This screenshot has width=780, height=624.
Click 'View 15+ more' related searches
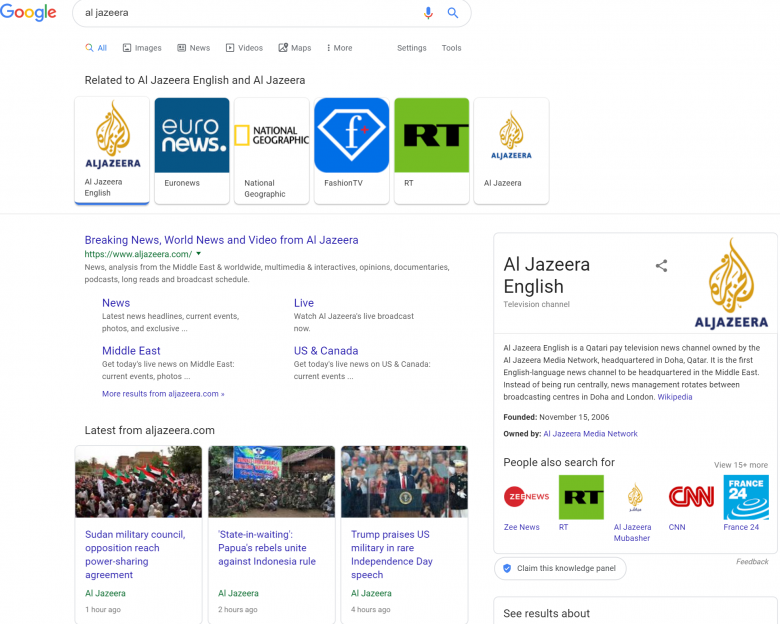[x=741, y=465]
